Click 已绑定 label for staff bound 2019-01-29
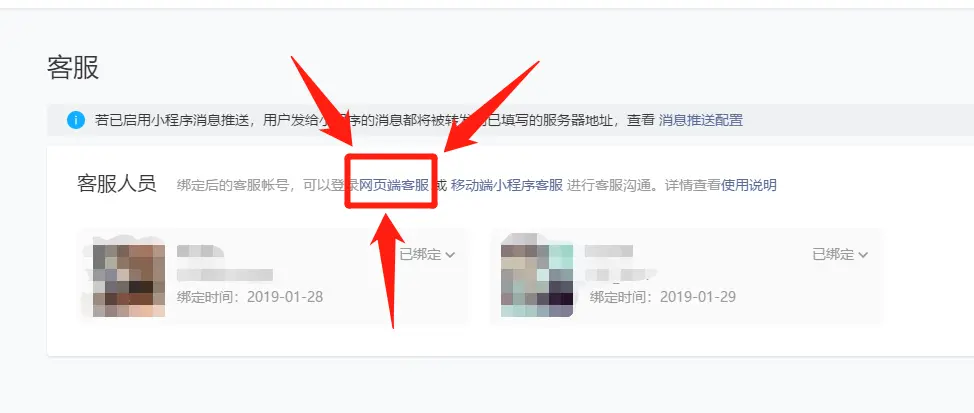The image size is (974, 413). [833, 255]
